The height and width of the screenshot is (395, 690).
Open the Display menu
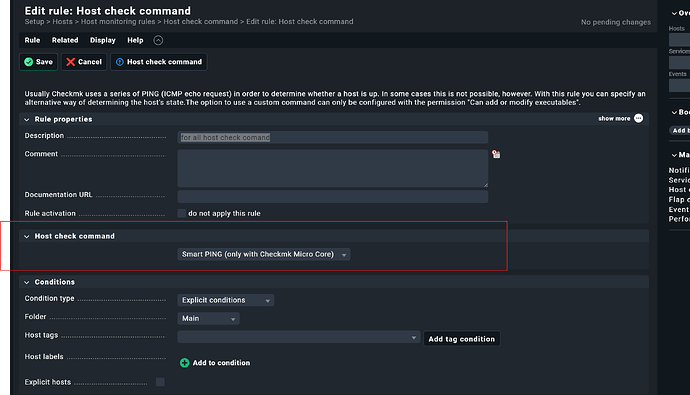click(x=103, y=40)
